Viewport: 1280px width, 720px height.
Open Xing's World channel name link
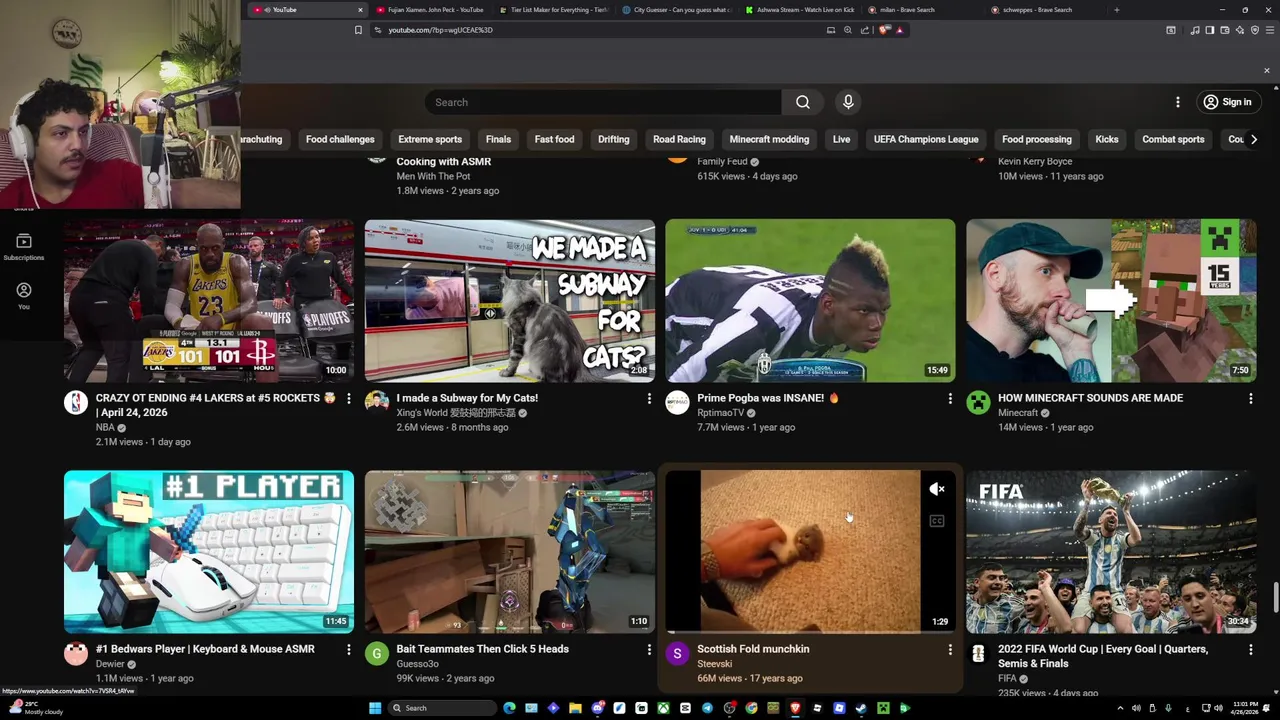(456, 413)
